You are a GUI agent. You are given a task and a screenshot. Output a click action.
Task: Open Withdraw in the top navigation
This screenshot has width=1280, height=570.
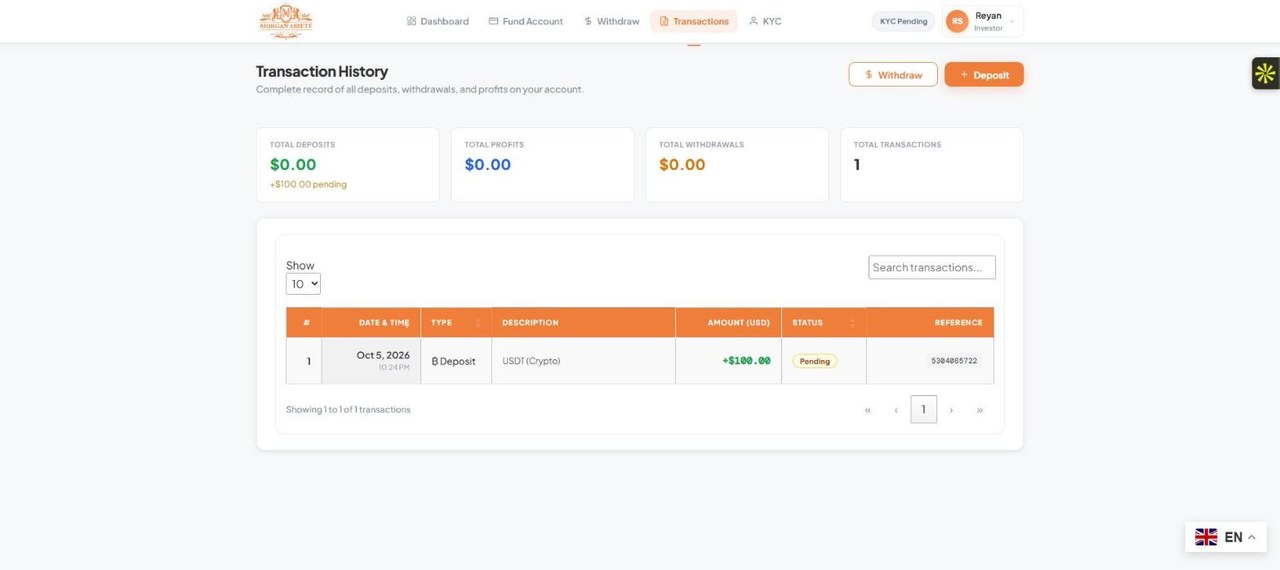point(611,21)
